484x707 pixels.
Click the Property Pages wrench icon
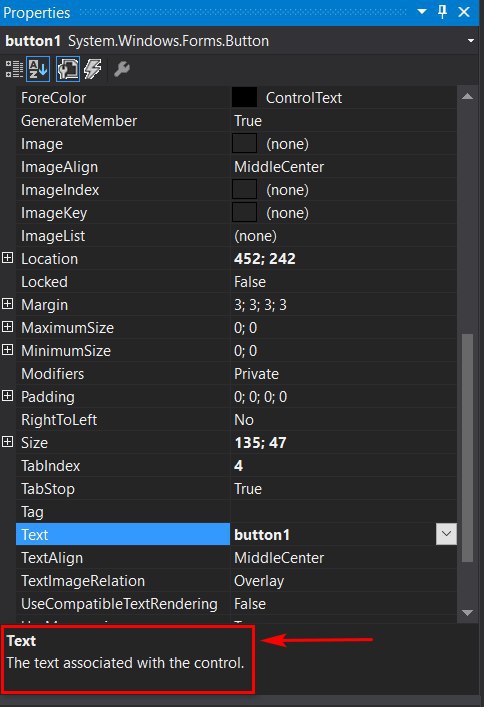[x=122, y=69]
